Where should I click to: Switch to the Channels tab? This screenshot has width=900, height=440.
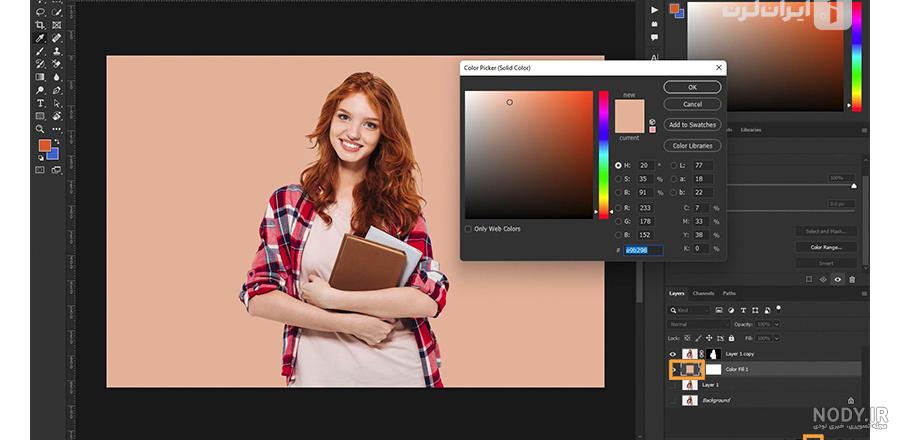click(x=703, y=293)
